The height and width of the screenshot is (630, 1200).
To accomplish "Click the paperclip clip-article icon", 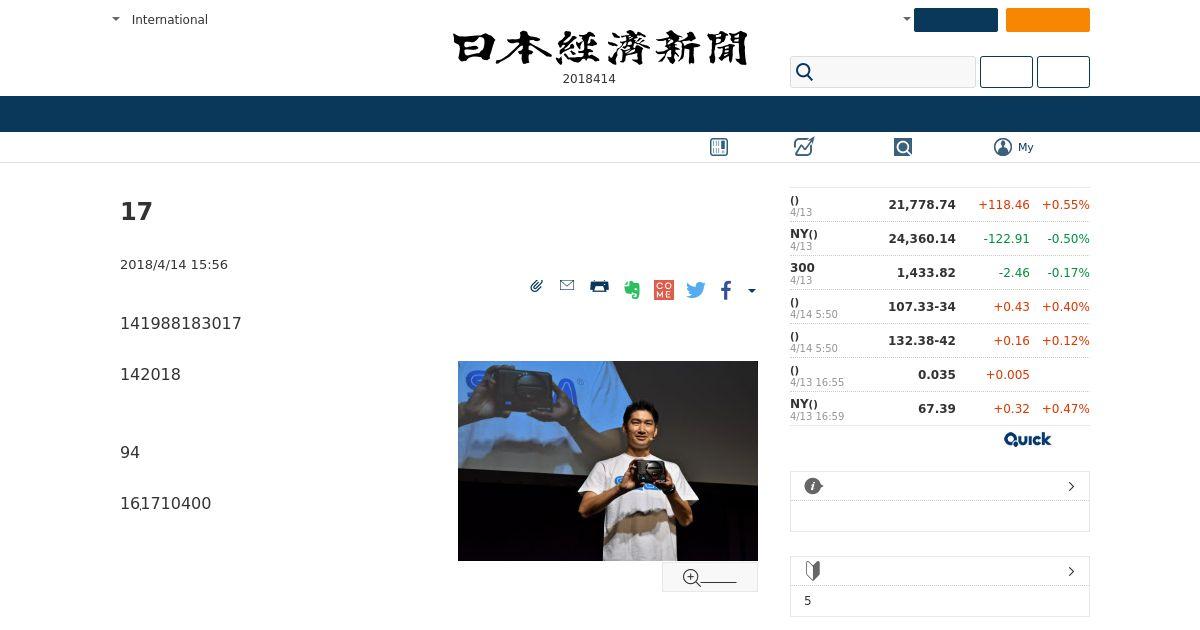I will 537,286.
